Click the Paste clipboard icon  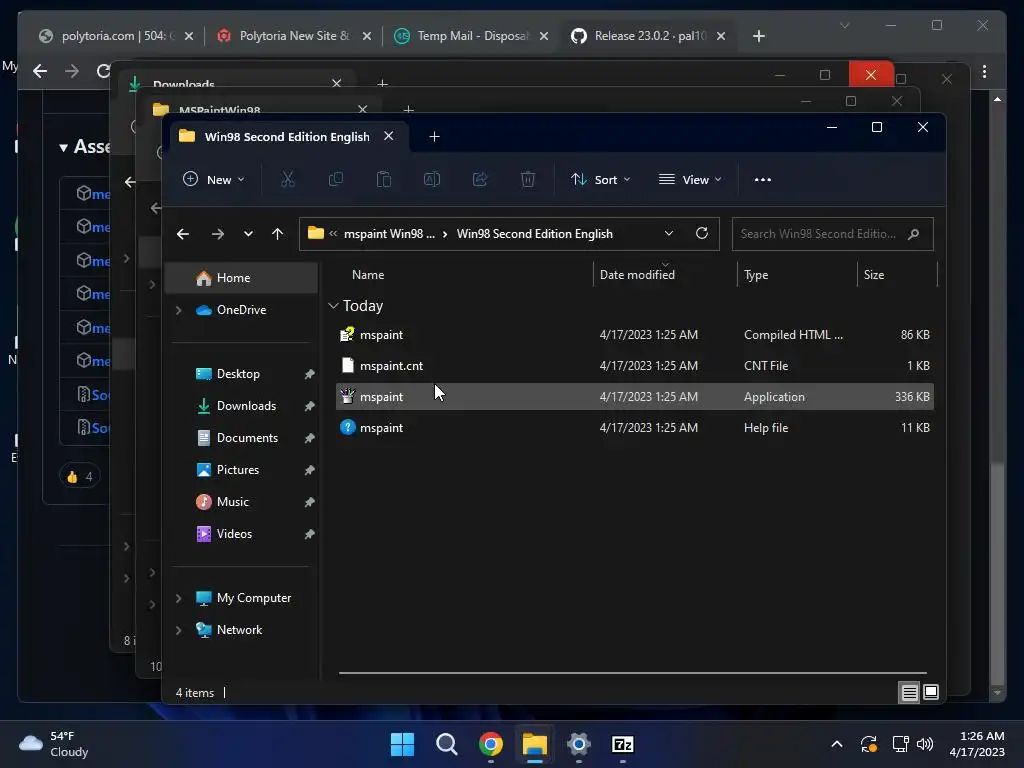click(x=384, y=180)
